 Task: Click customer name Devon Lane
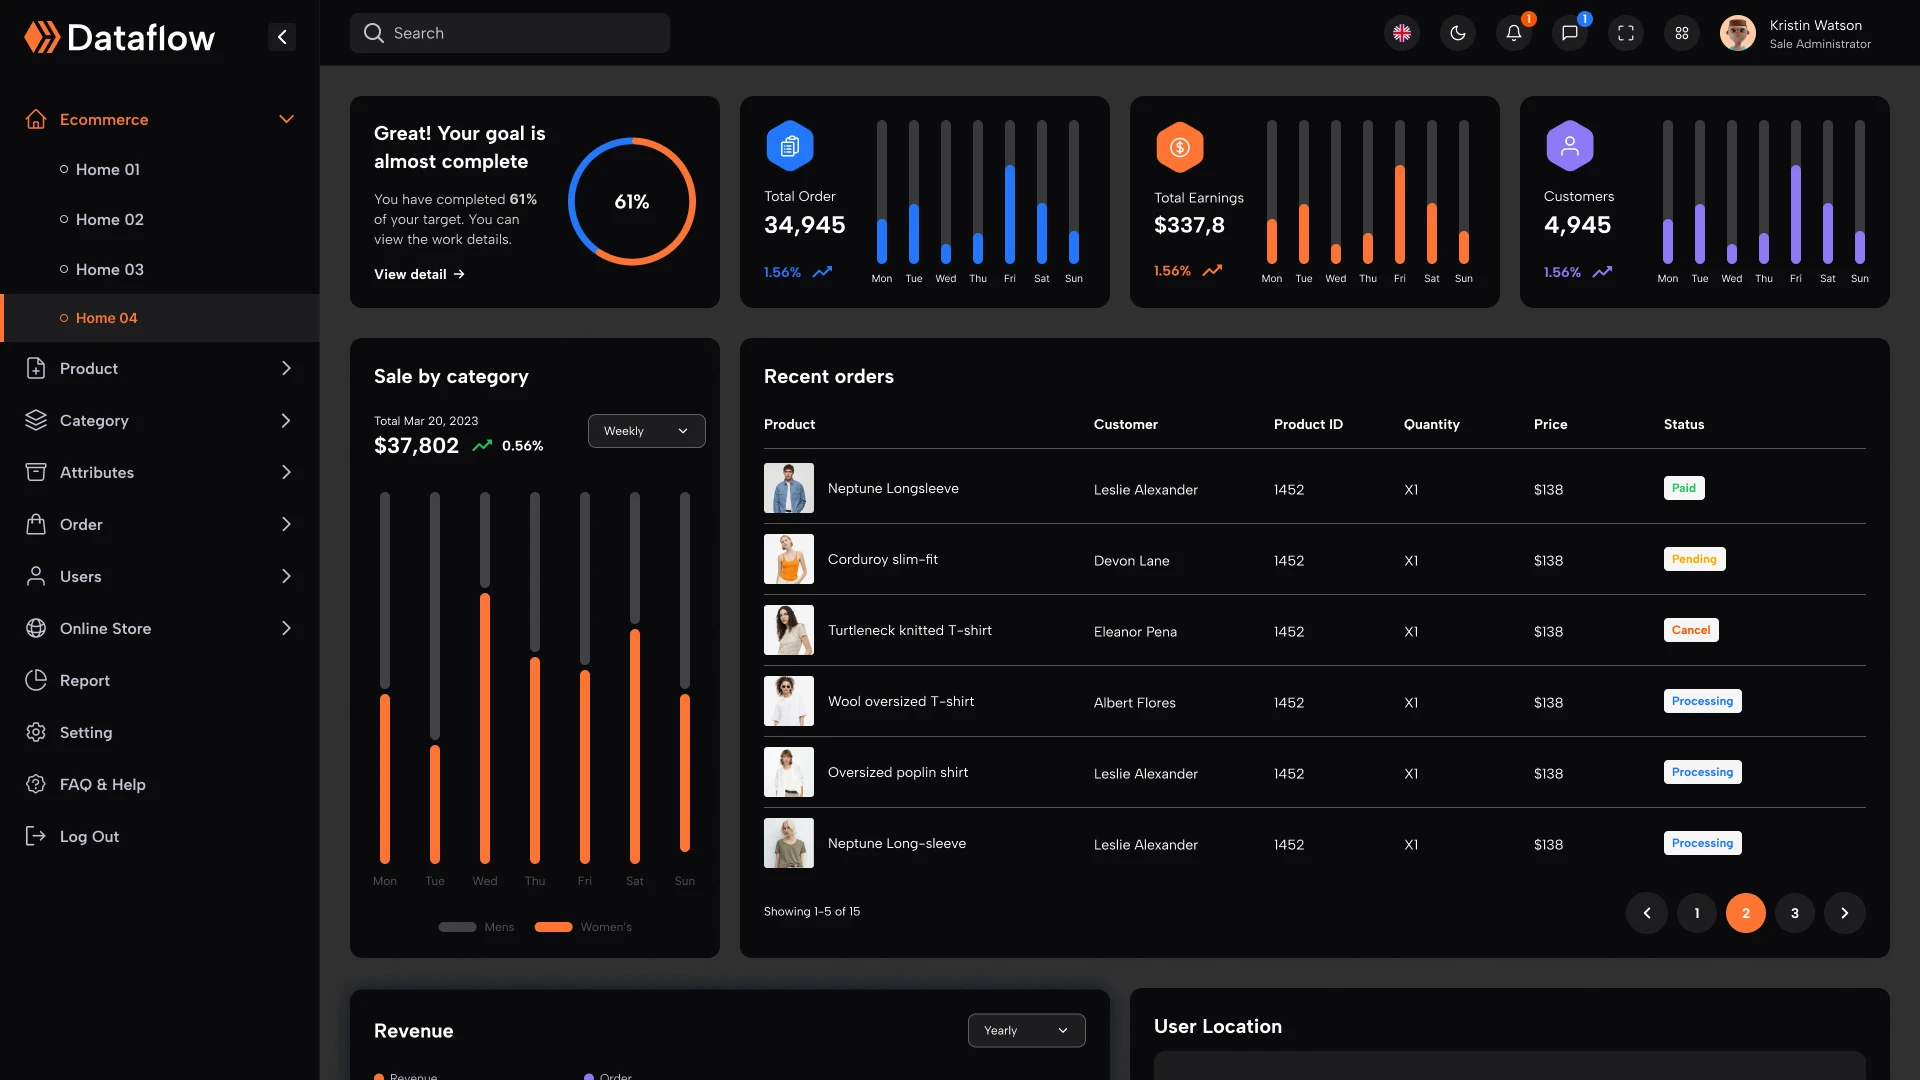pos(1131,561)
